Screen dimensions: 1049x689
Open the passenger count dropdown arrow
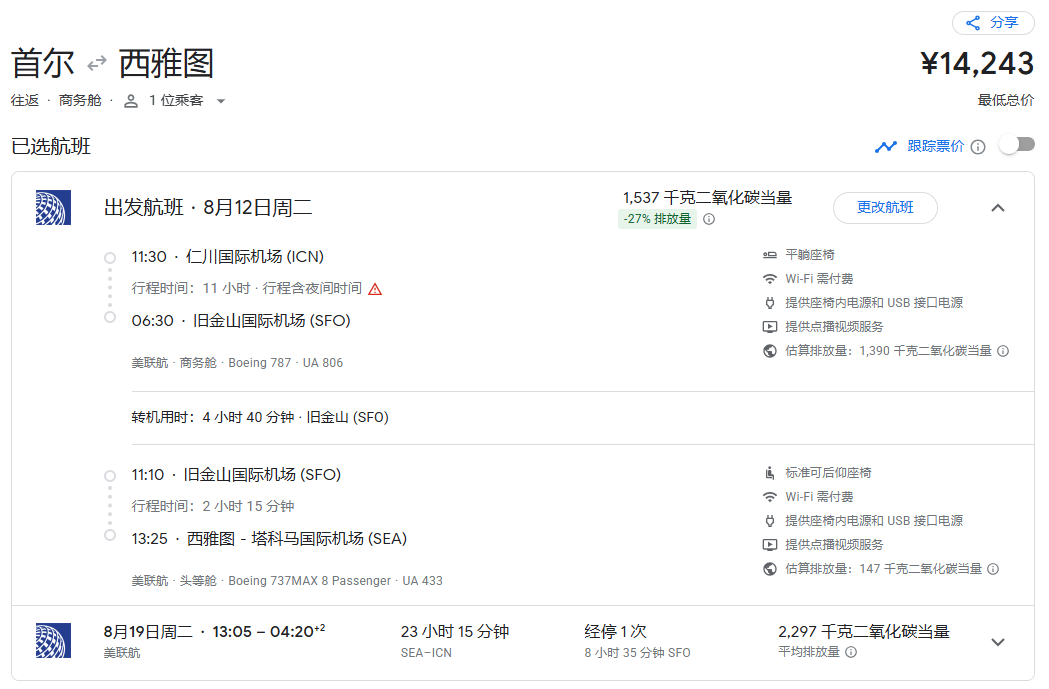(221, 101)
